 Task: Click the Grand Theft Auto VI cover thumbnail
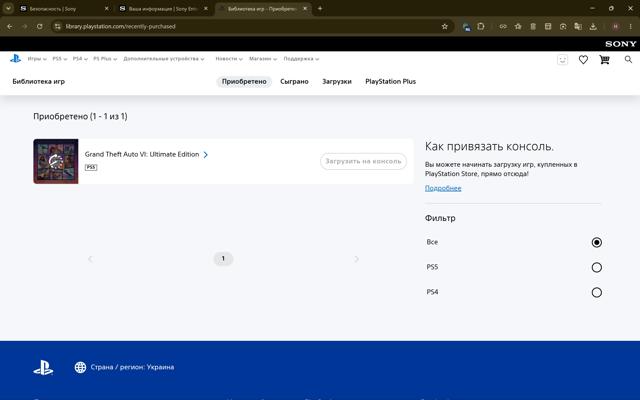56,161
